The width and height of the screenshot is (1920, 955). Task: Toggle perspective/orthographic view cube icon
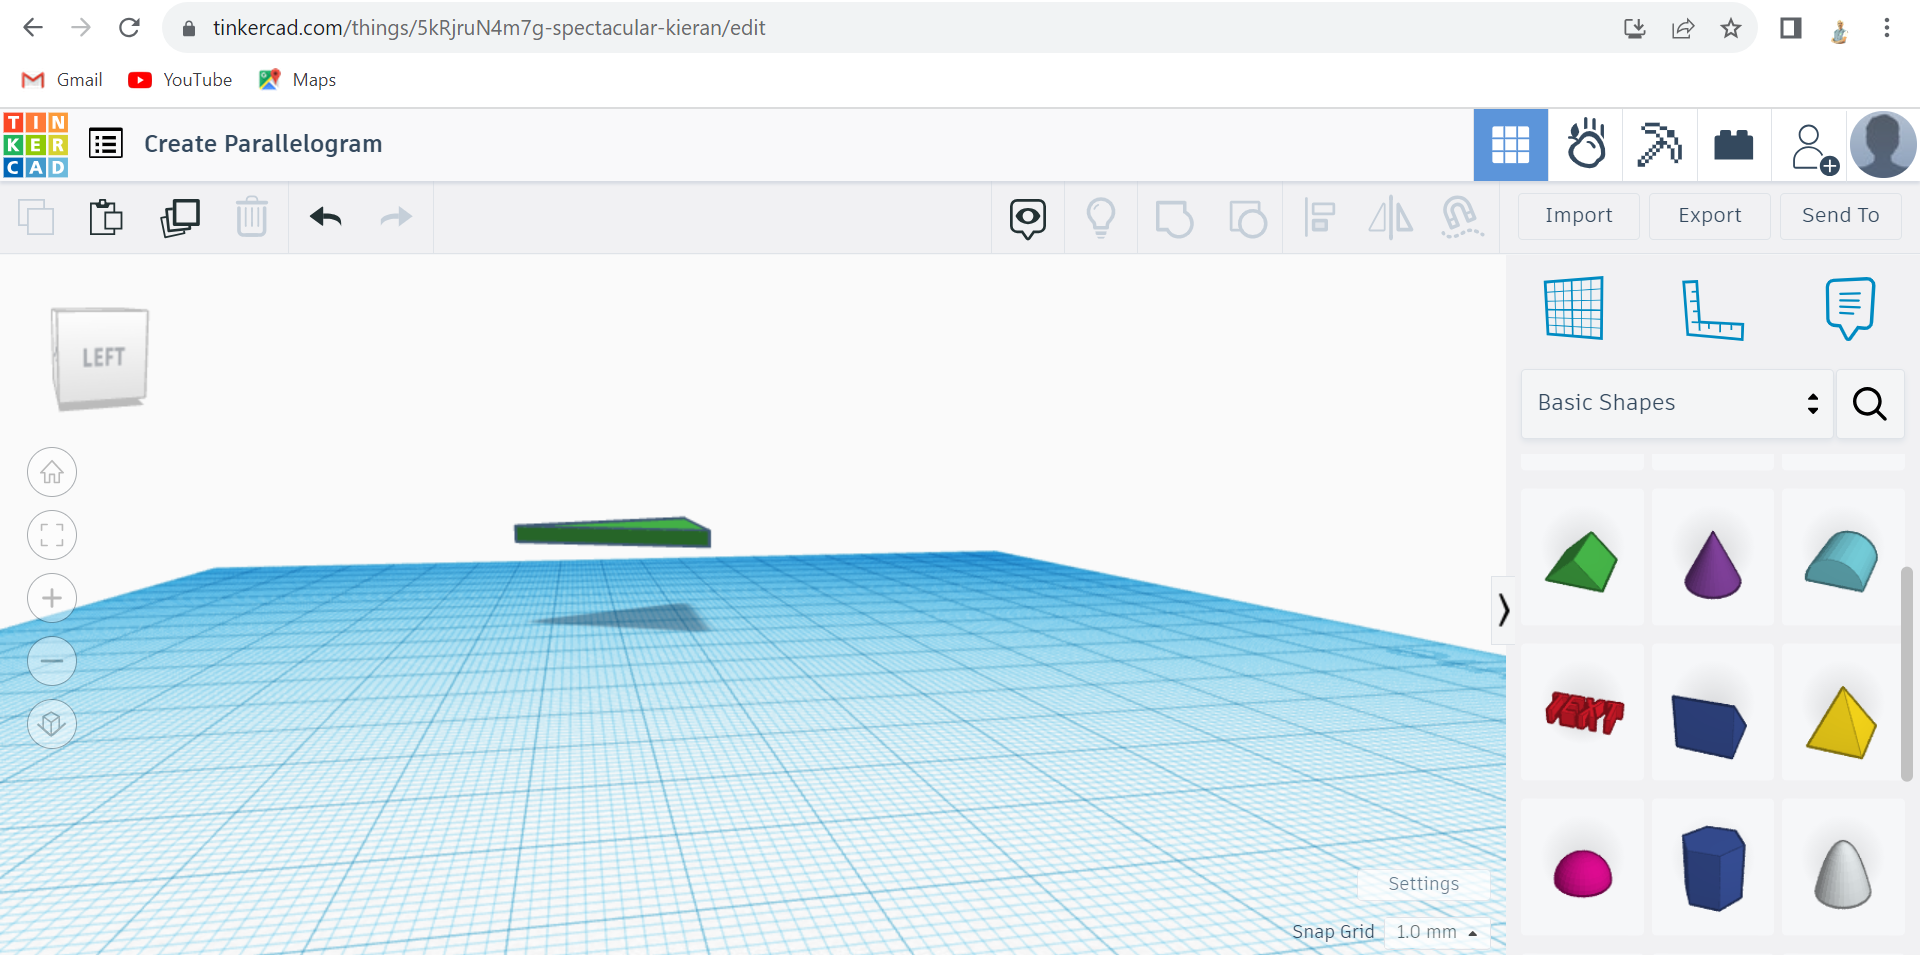coord(52,724)
